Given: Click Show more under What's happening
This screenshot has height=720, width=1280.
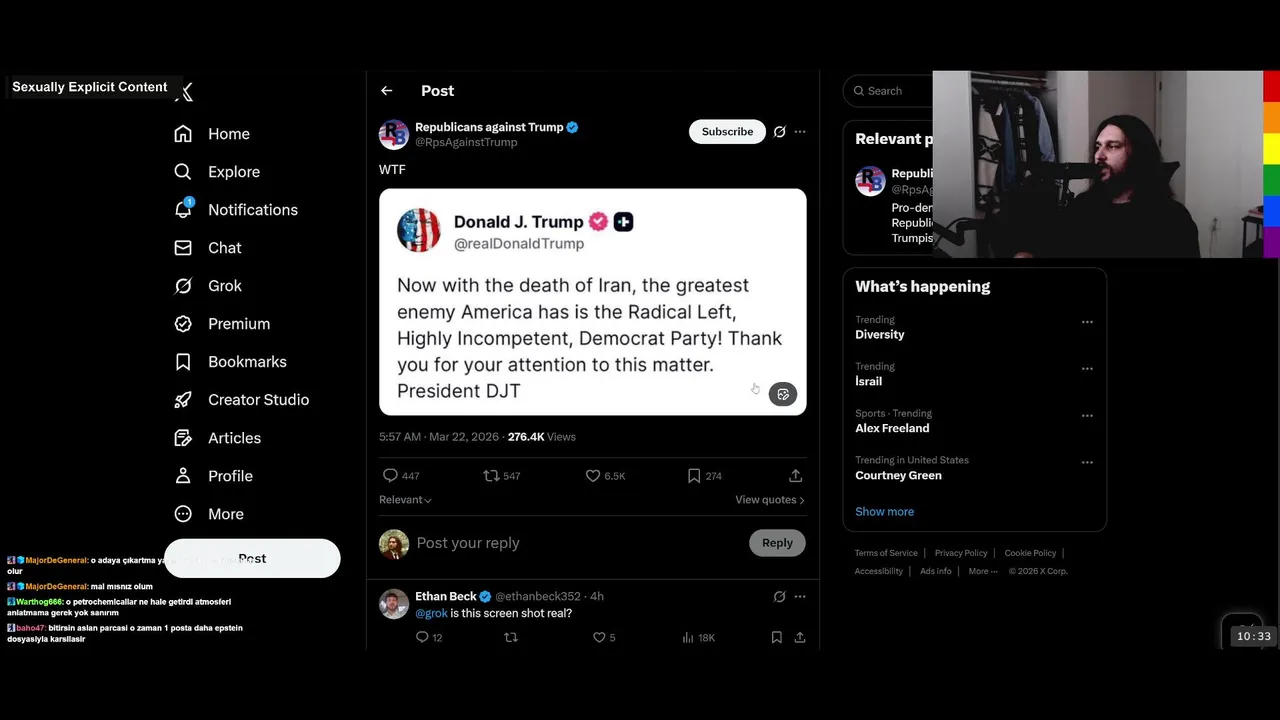Looking at the screenshot, I should pyautogui.click(x=884, y=511).
